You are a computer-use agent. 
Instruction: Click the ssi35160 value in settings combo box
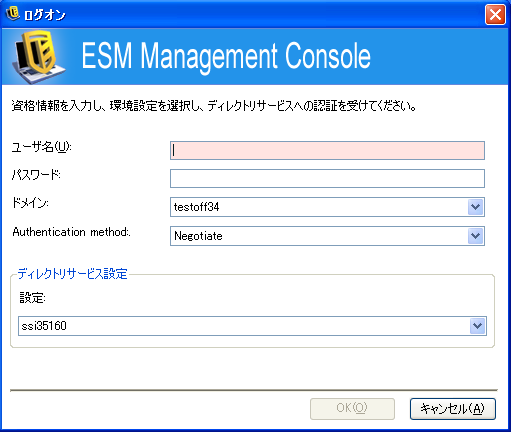pos(44,326)
